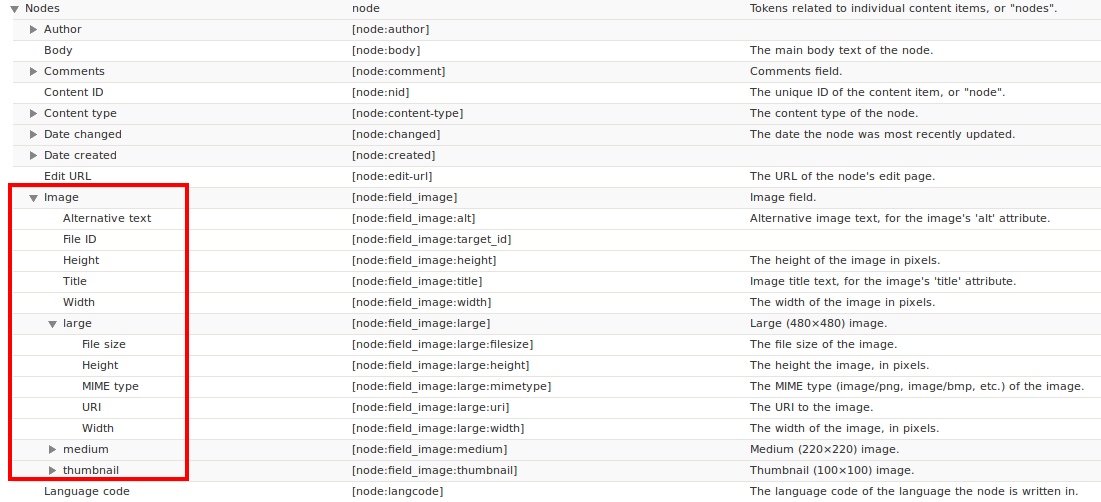Expand the medium image style

click(53, 450)
